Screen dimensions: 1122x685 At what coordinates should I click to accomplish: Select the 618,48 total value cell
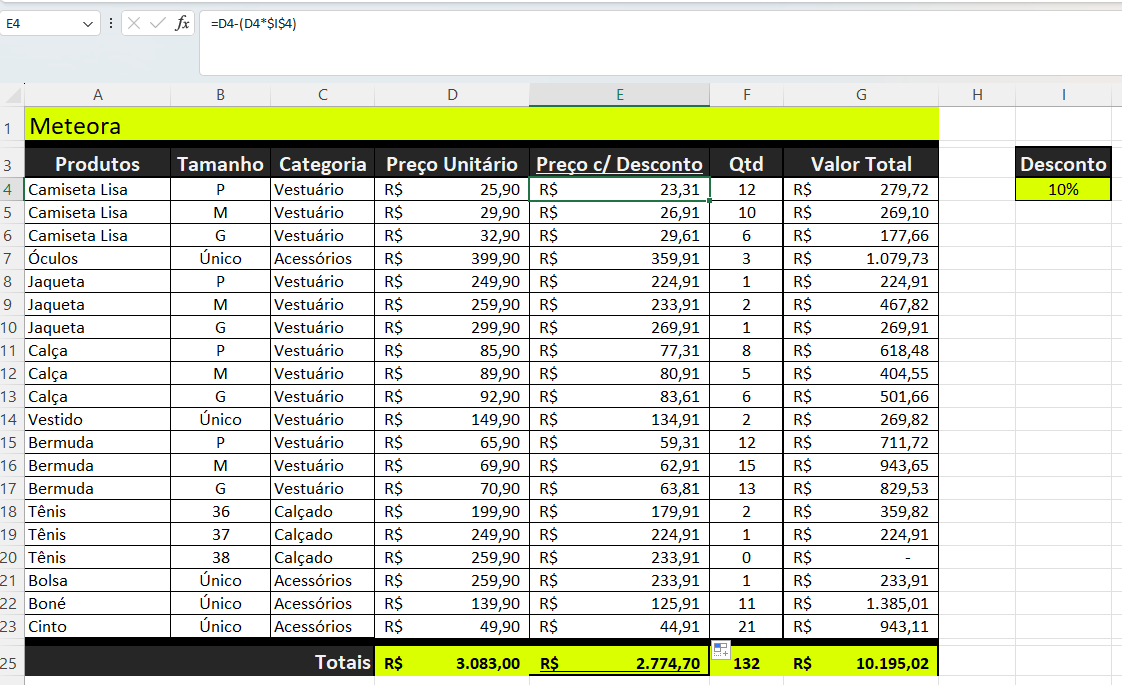click(x=861, y=351)
